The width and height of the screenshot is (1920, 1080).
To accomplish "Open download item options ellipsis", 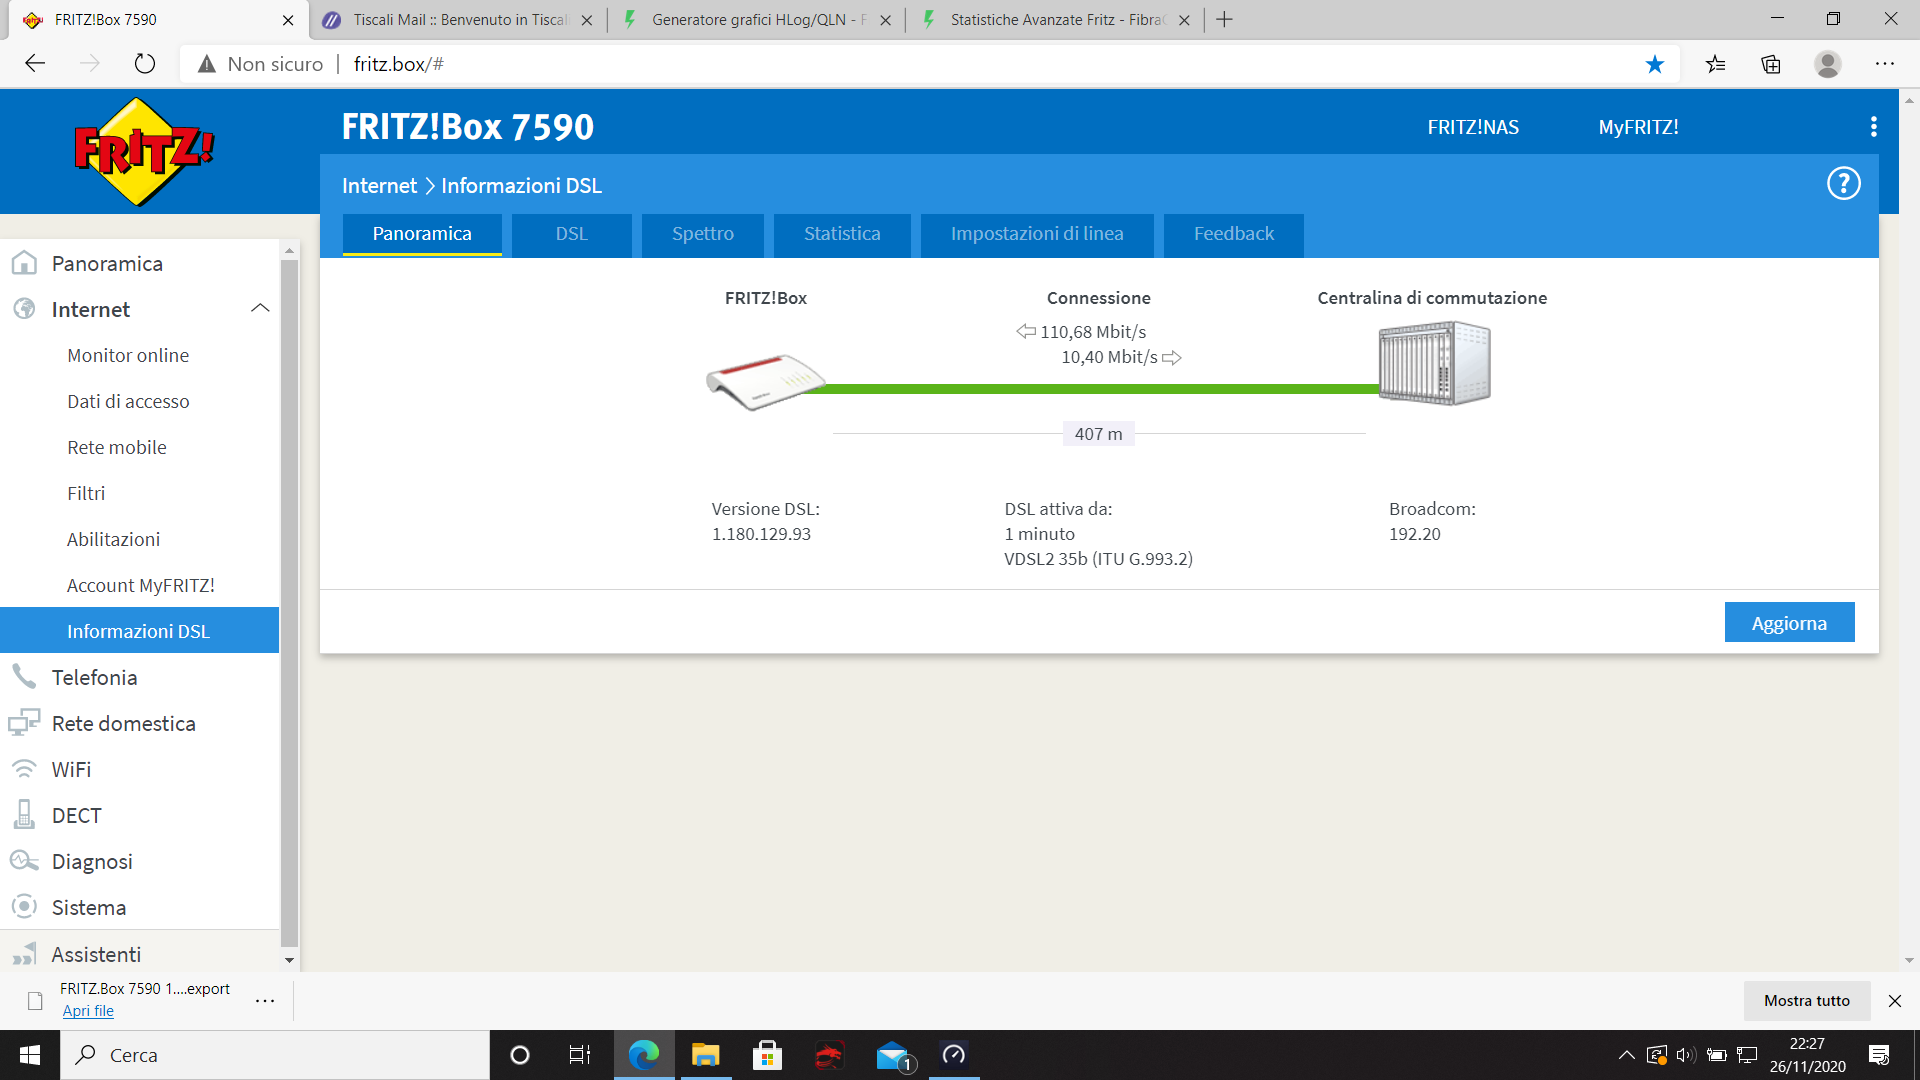I will (x=265, y=1000).
